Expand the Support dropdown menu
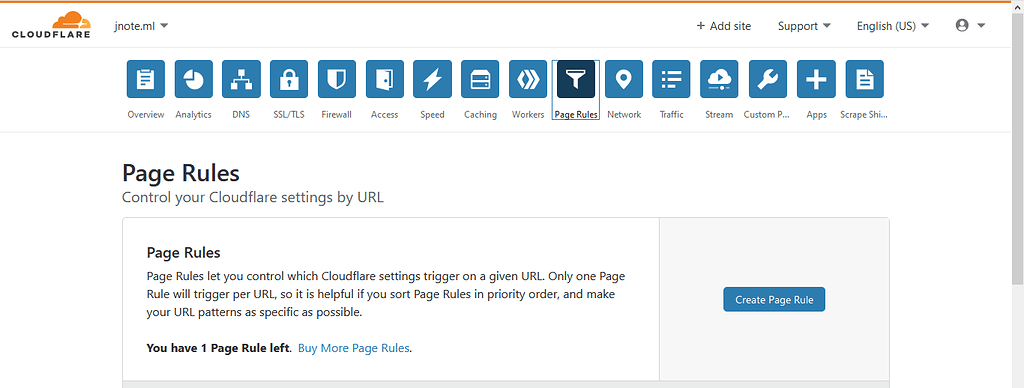 pos(804,26)
